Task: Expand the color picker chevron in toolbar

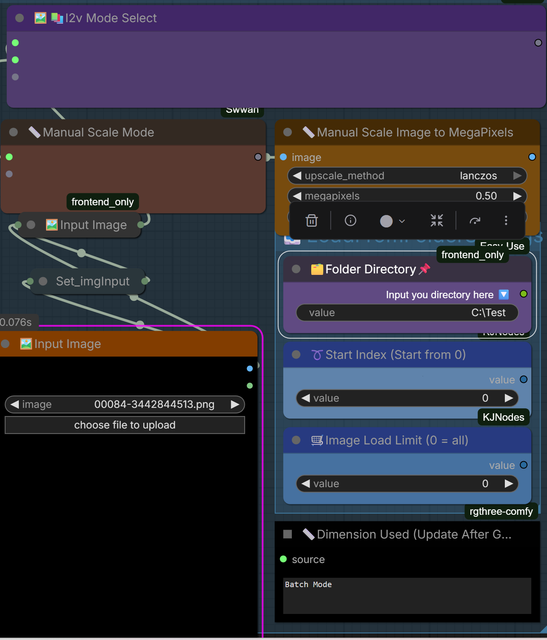Action: click(402, 221)
